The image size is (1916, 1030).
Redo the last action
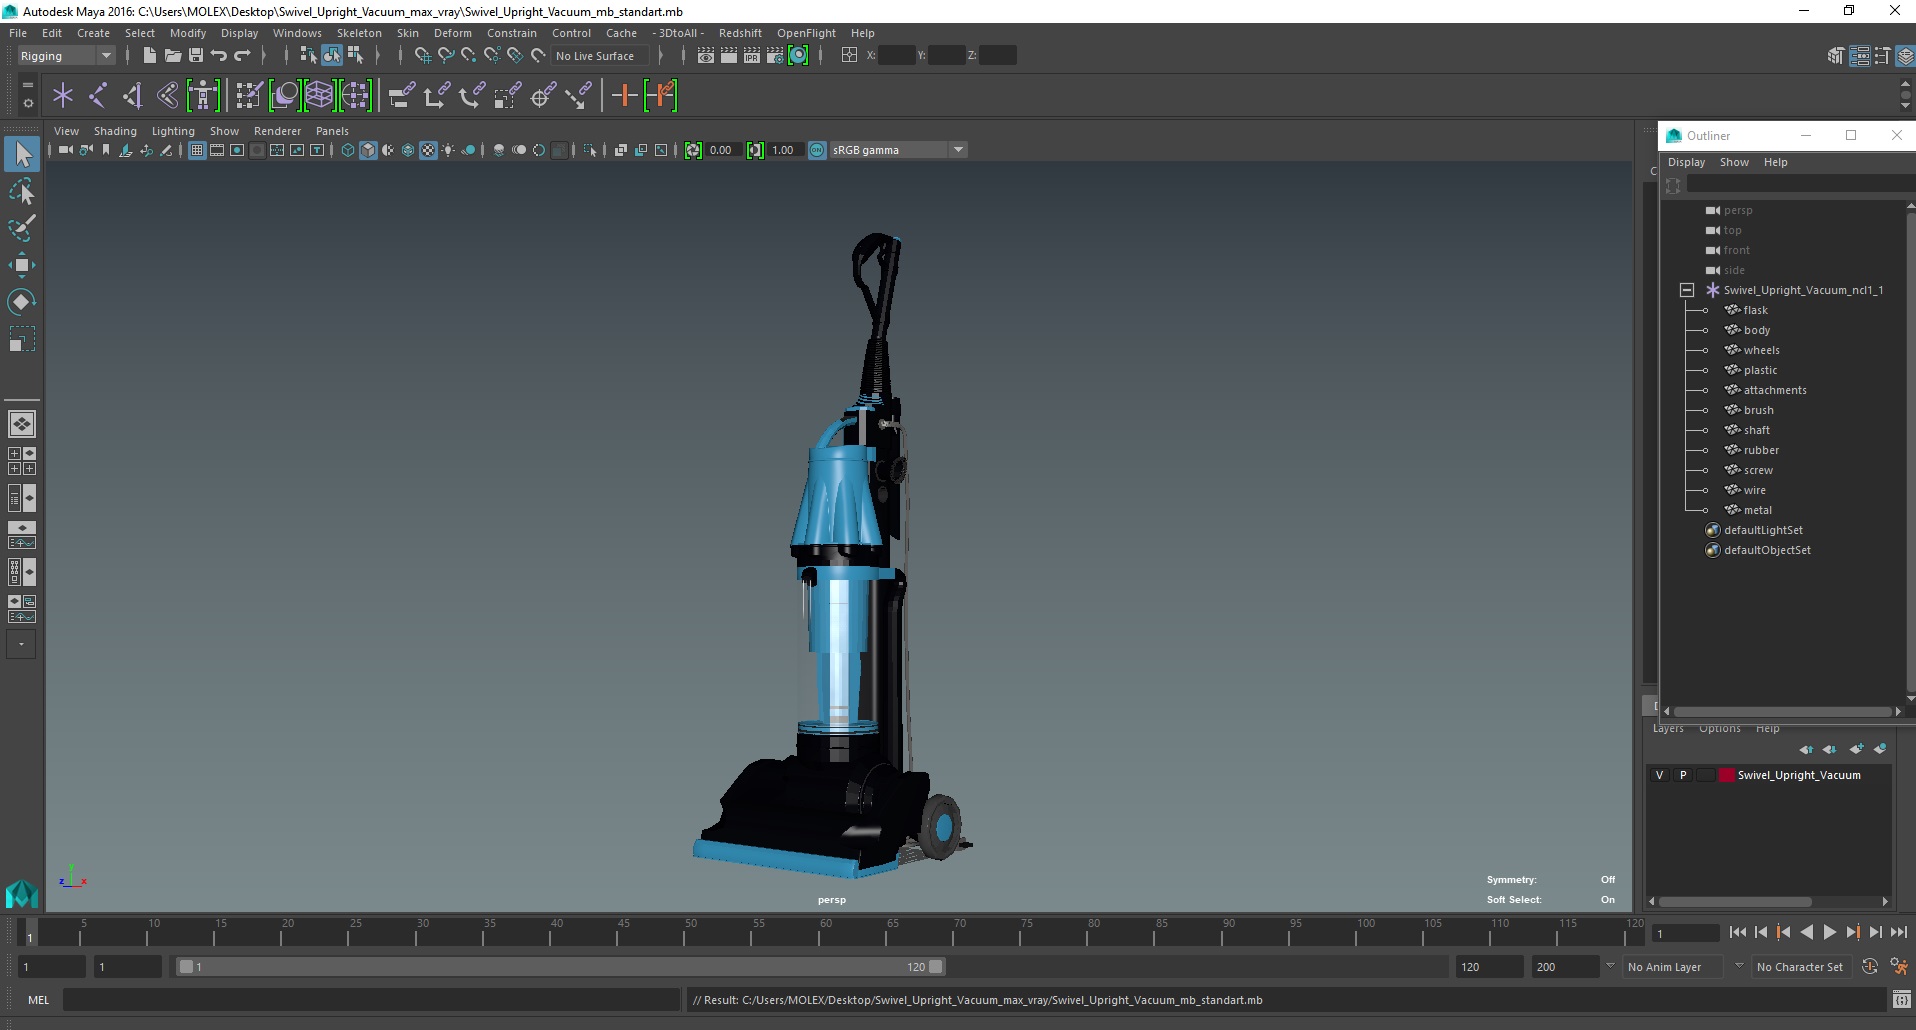coord(242,56)
